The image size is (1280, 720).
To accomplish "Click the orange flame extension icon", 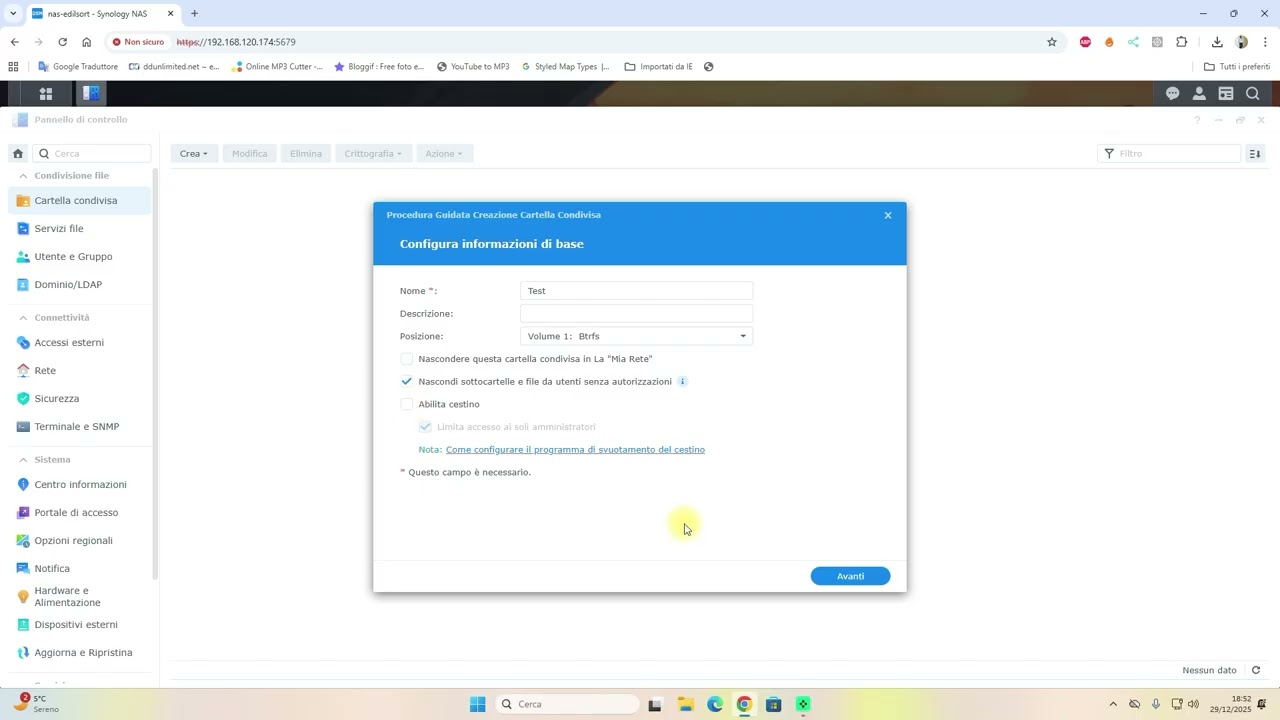I will point(1109,42).
